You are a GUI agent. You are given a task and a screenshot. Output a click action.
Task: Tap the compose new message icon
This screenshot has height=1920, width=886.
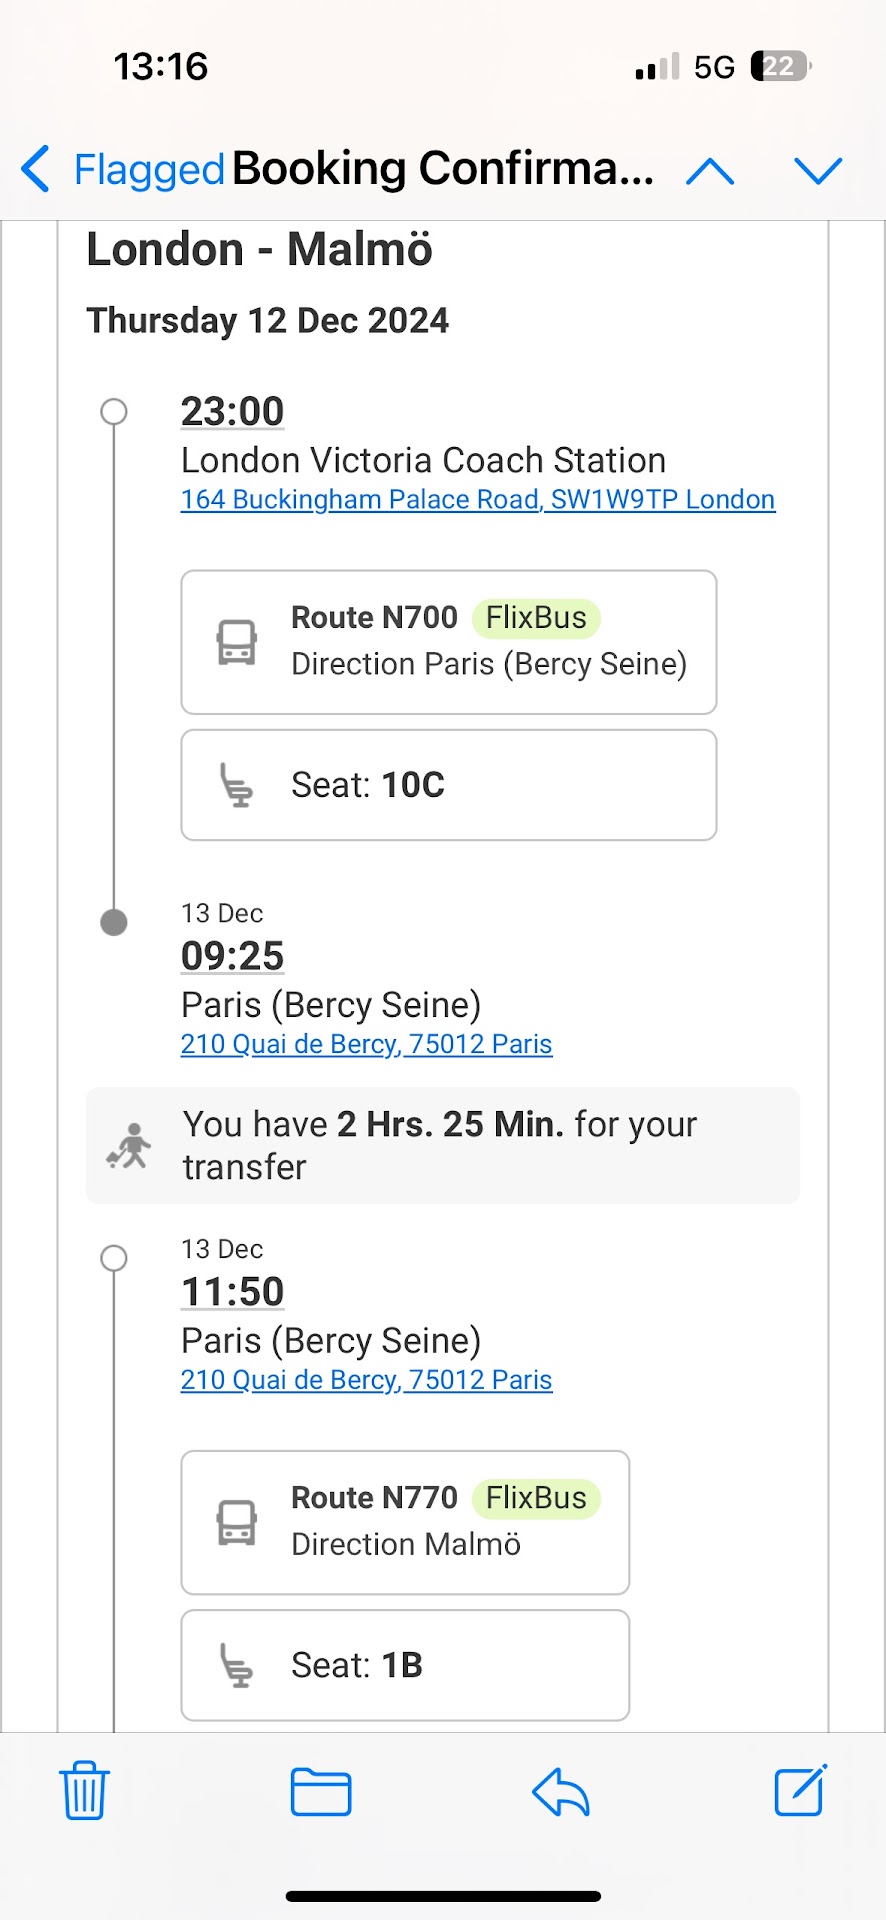point(800,1790)
